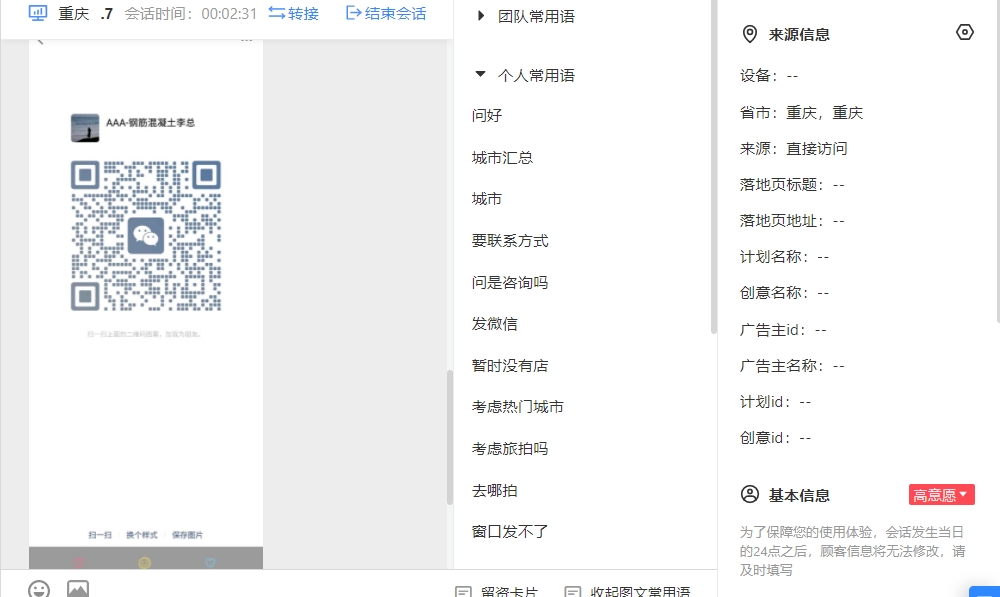1000x597 pixels.
Task: Click the send picture icon
Action: (x=78, y=589)
